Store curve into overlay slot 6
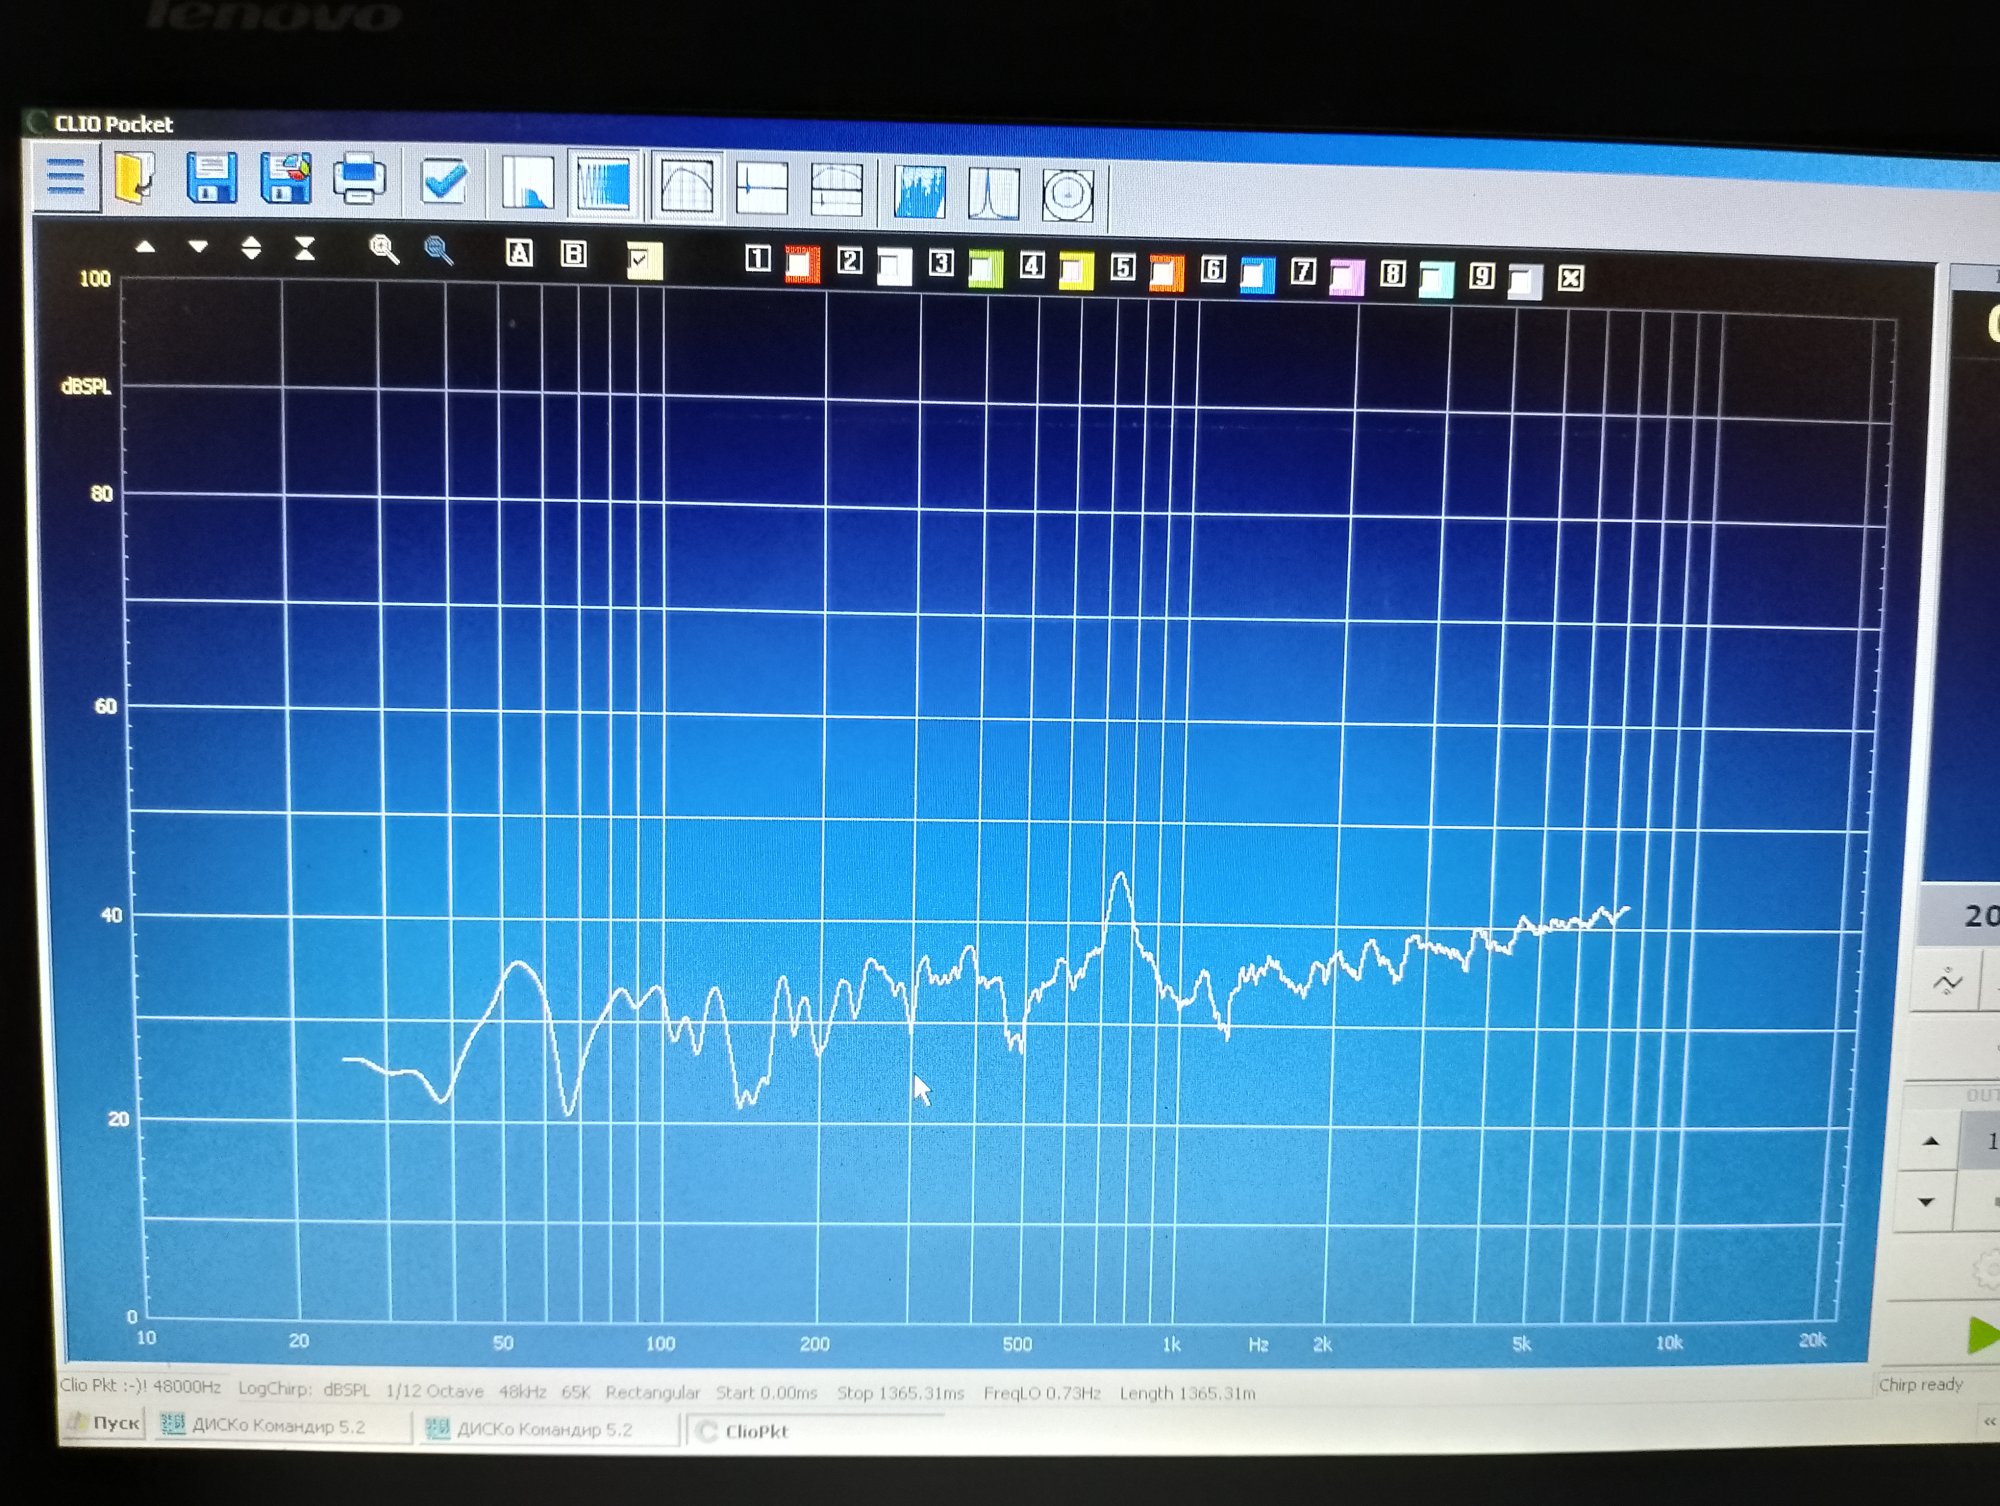2000x1506 pixels. [1213, 269]
